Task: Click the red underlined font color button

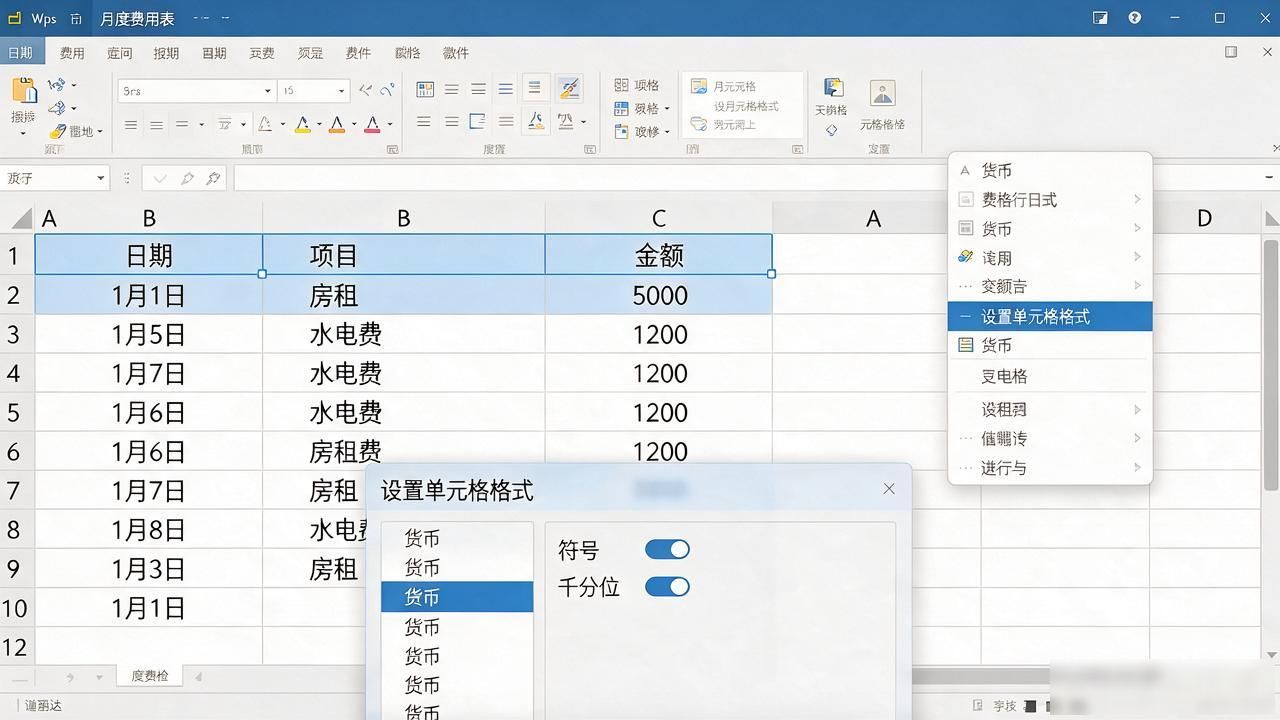Action: (x=372, y=125)
